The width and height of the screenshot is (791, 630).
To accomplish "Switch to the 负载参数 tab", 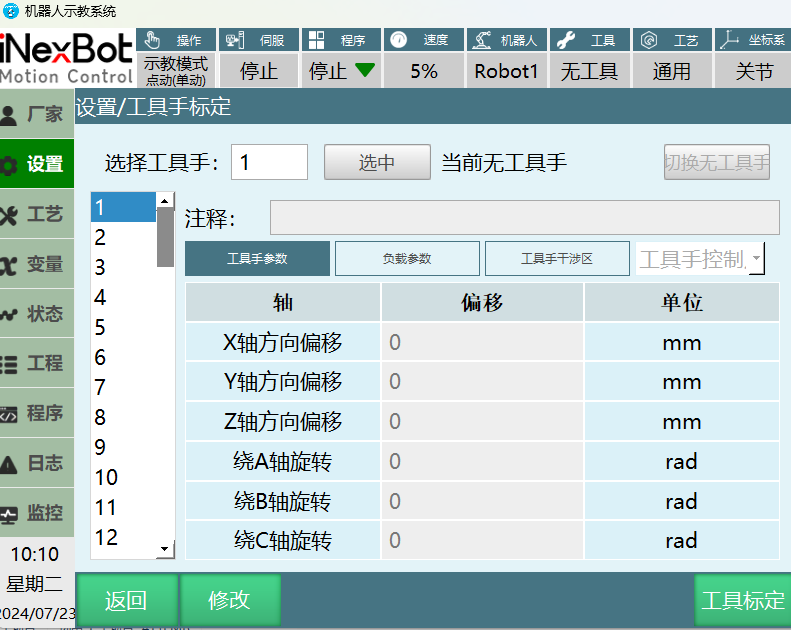I will (x=407, y=259).
